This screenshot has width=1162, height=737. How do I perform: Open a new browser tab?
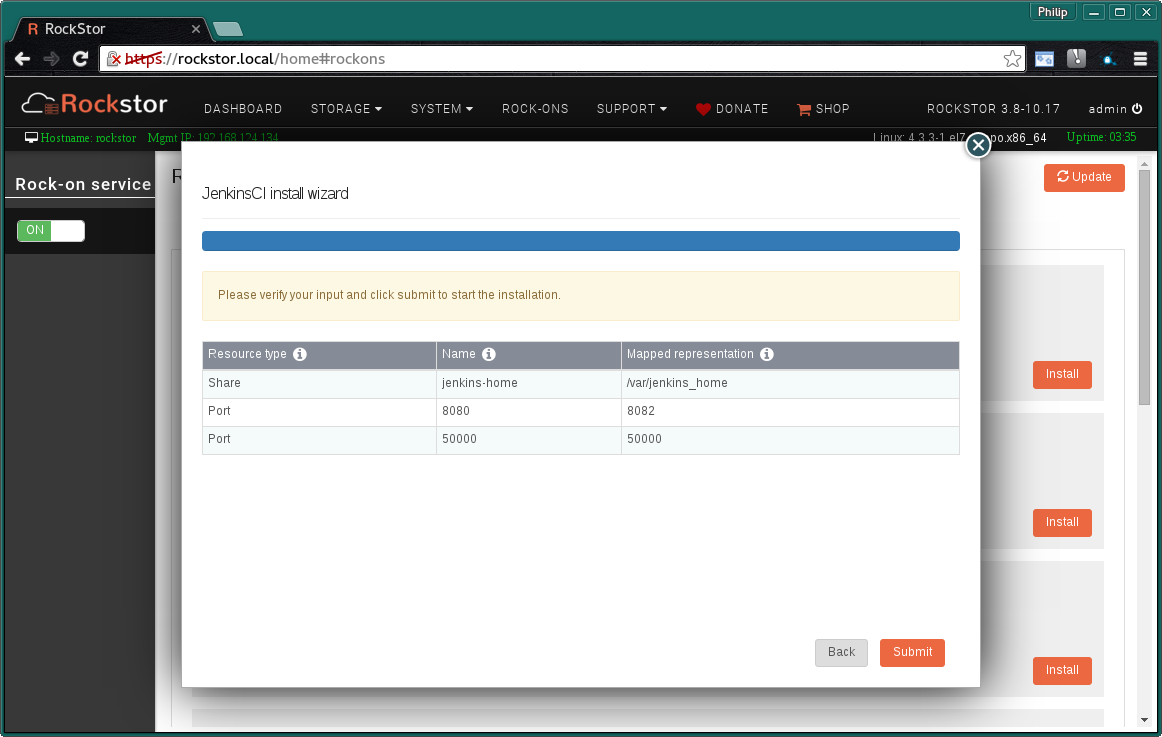click(x=228, y=30)
